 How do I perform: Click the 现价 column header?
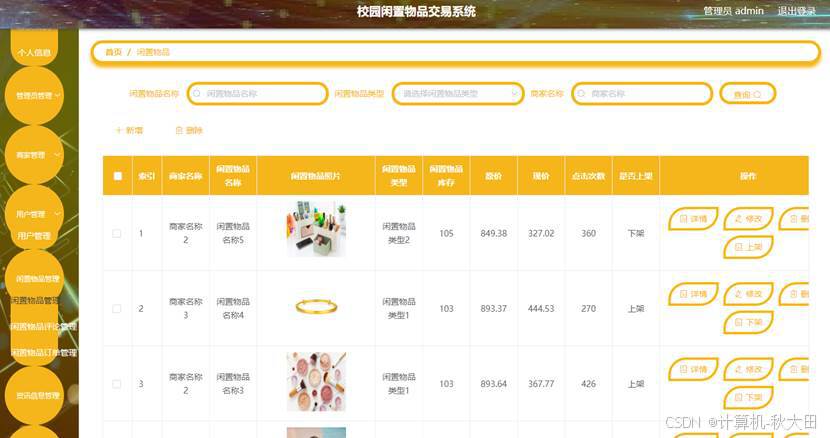pos(541,176)
